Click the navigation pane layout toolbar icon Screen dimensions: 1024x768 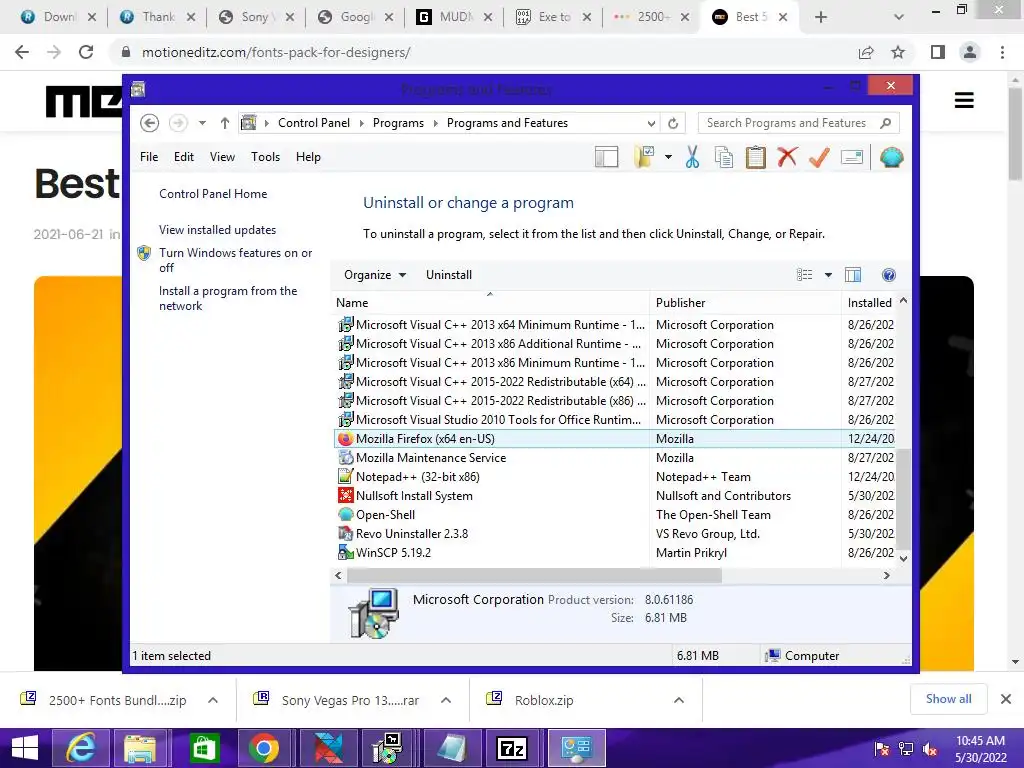607,157
